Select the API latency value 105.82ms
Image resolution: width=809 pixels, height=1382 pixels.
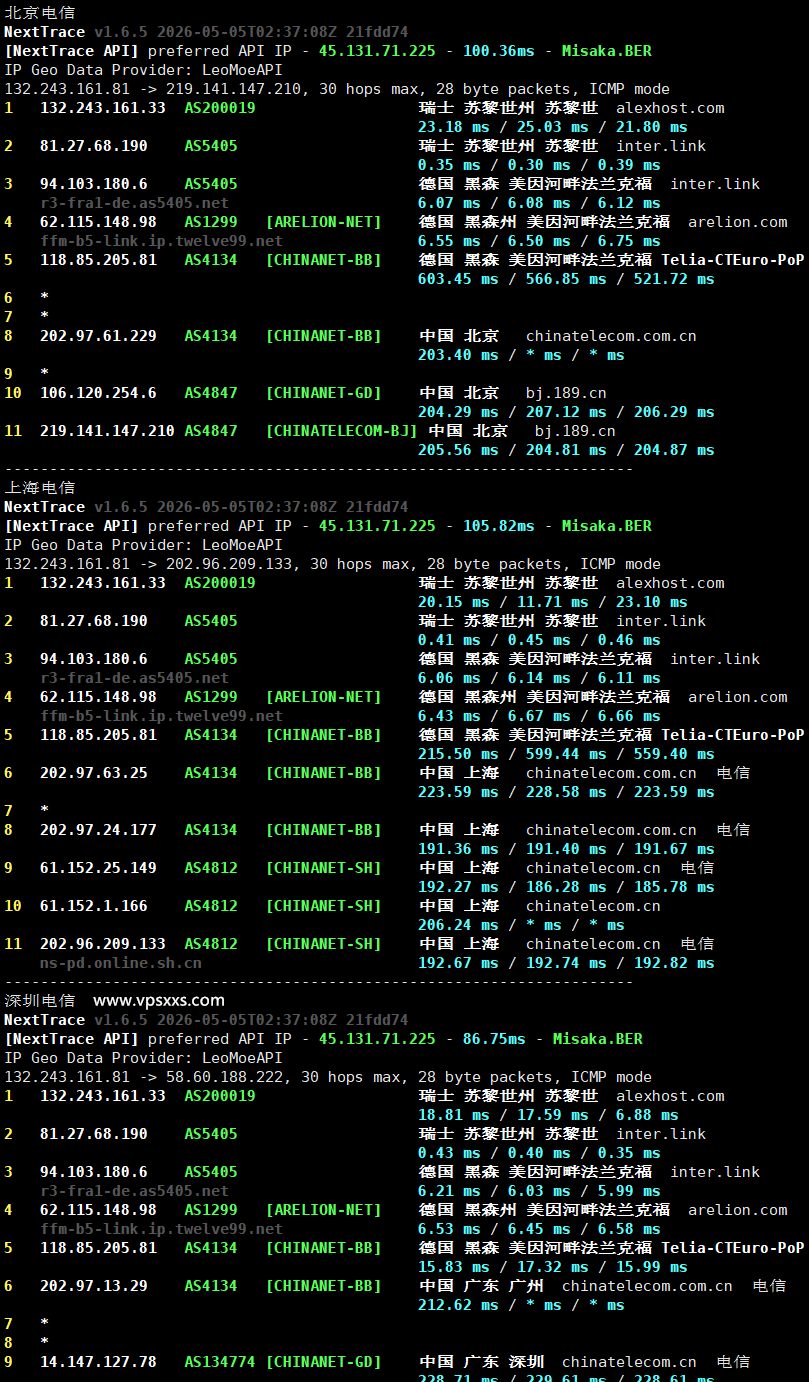click(499, 526)
